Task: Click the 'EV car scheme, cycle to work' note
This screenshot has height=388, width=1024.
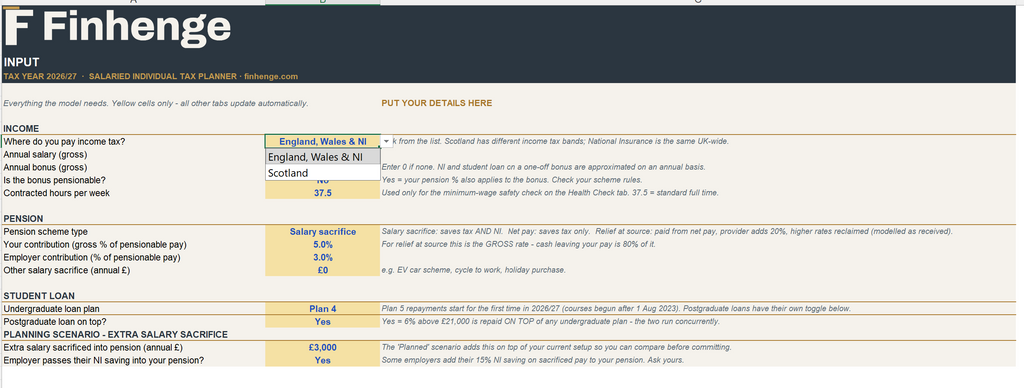Action: click(473, 270)
